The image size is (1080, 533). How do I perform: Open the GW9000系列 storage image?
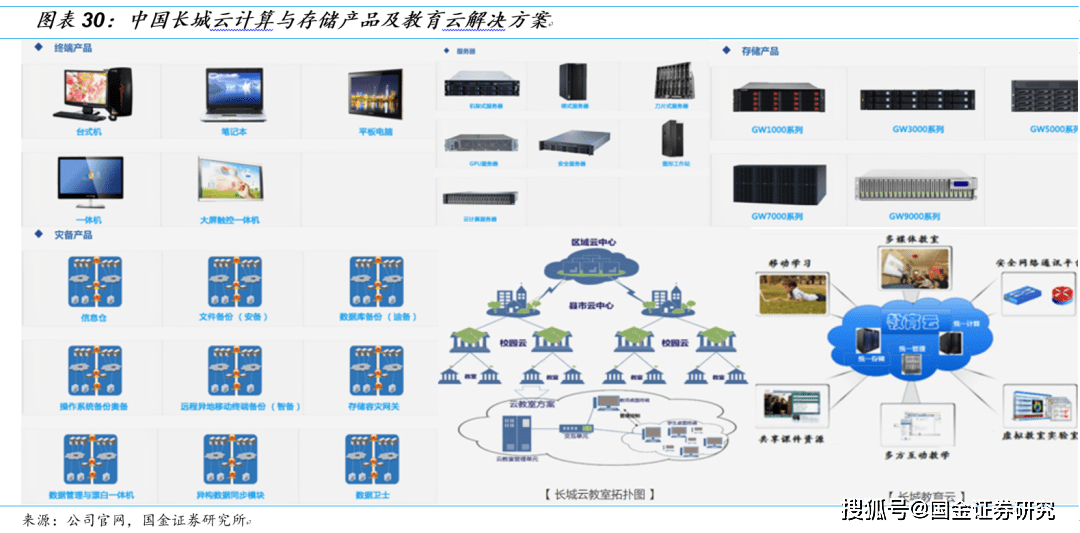point(915,185)
